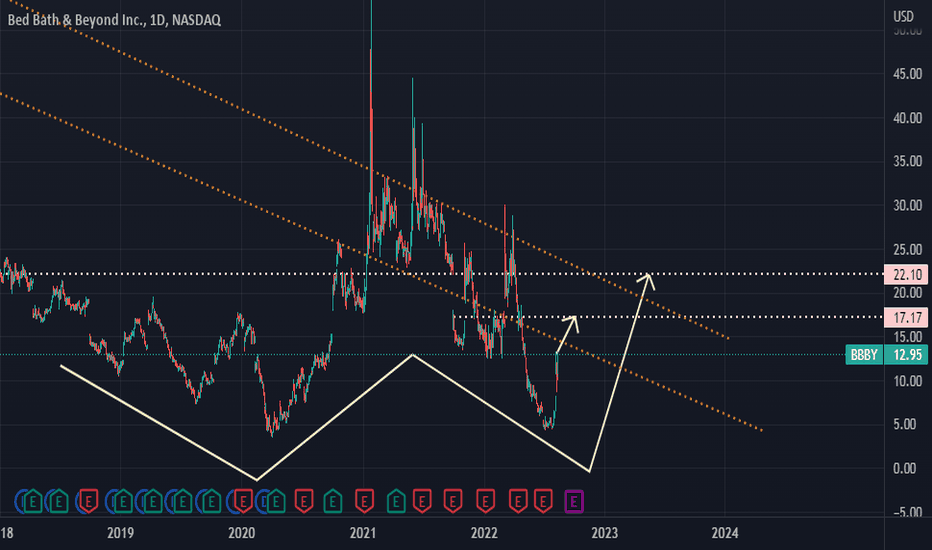
Task: Open the USD currency selector on price axis
Action: tap(903, 16)
